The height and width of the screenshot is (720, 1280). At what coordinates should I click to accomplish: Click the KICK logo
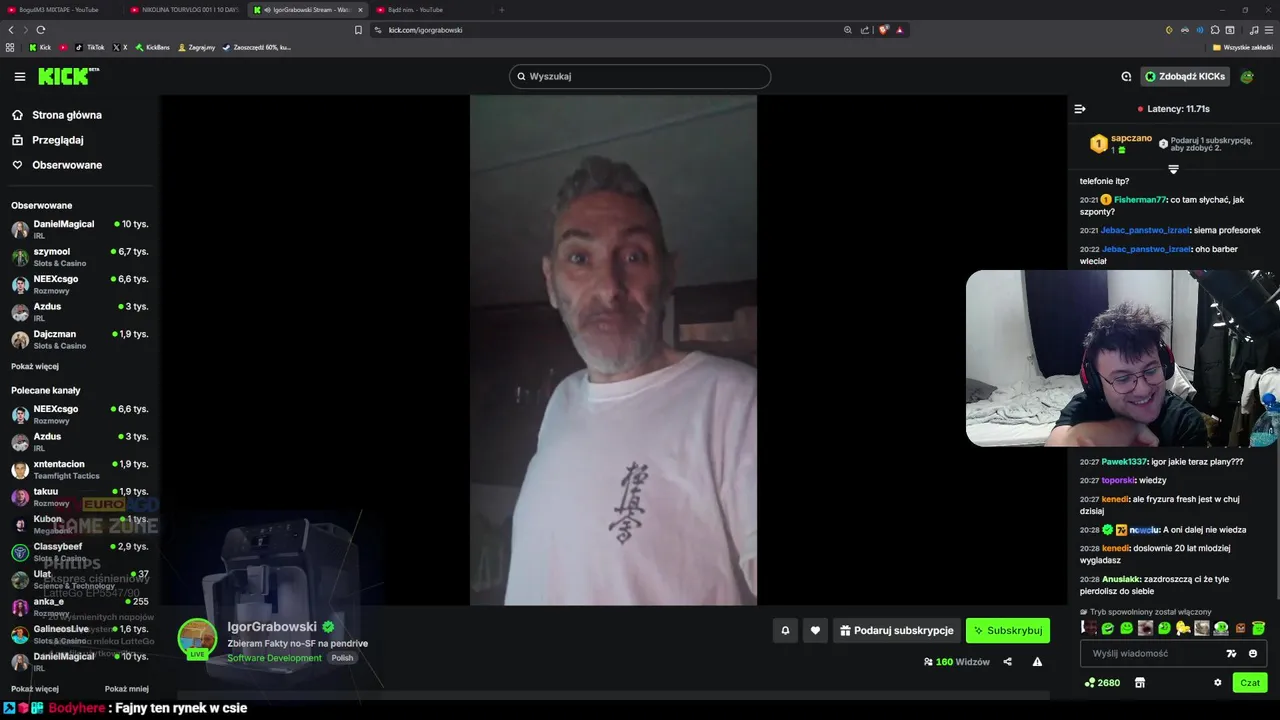tap(69, 77)
